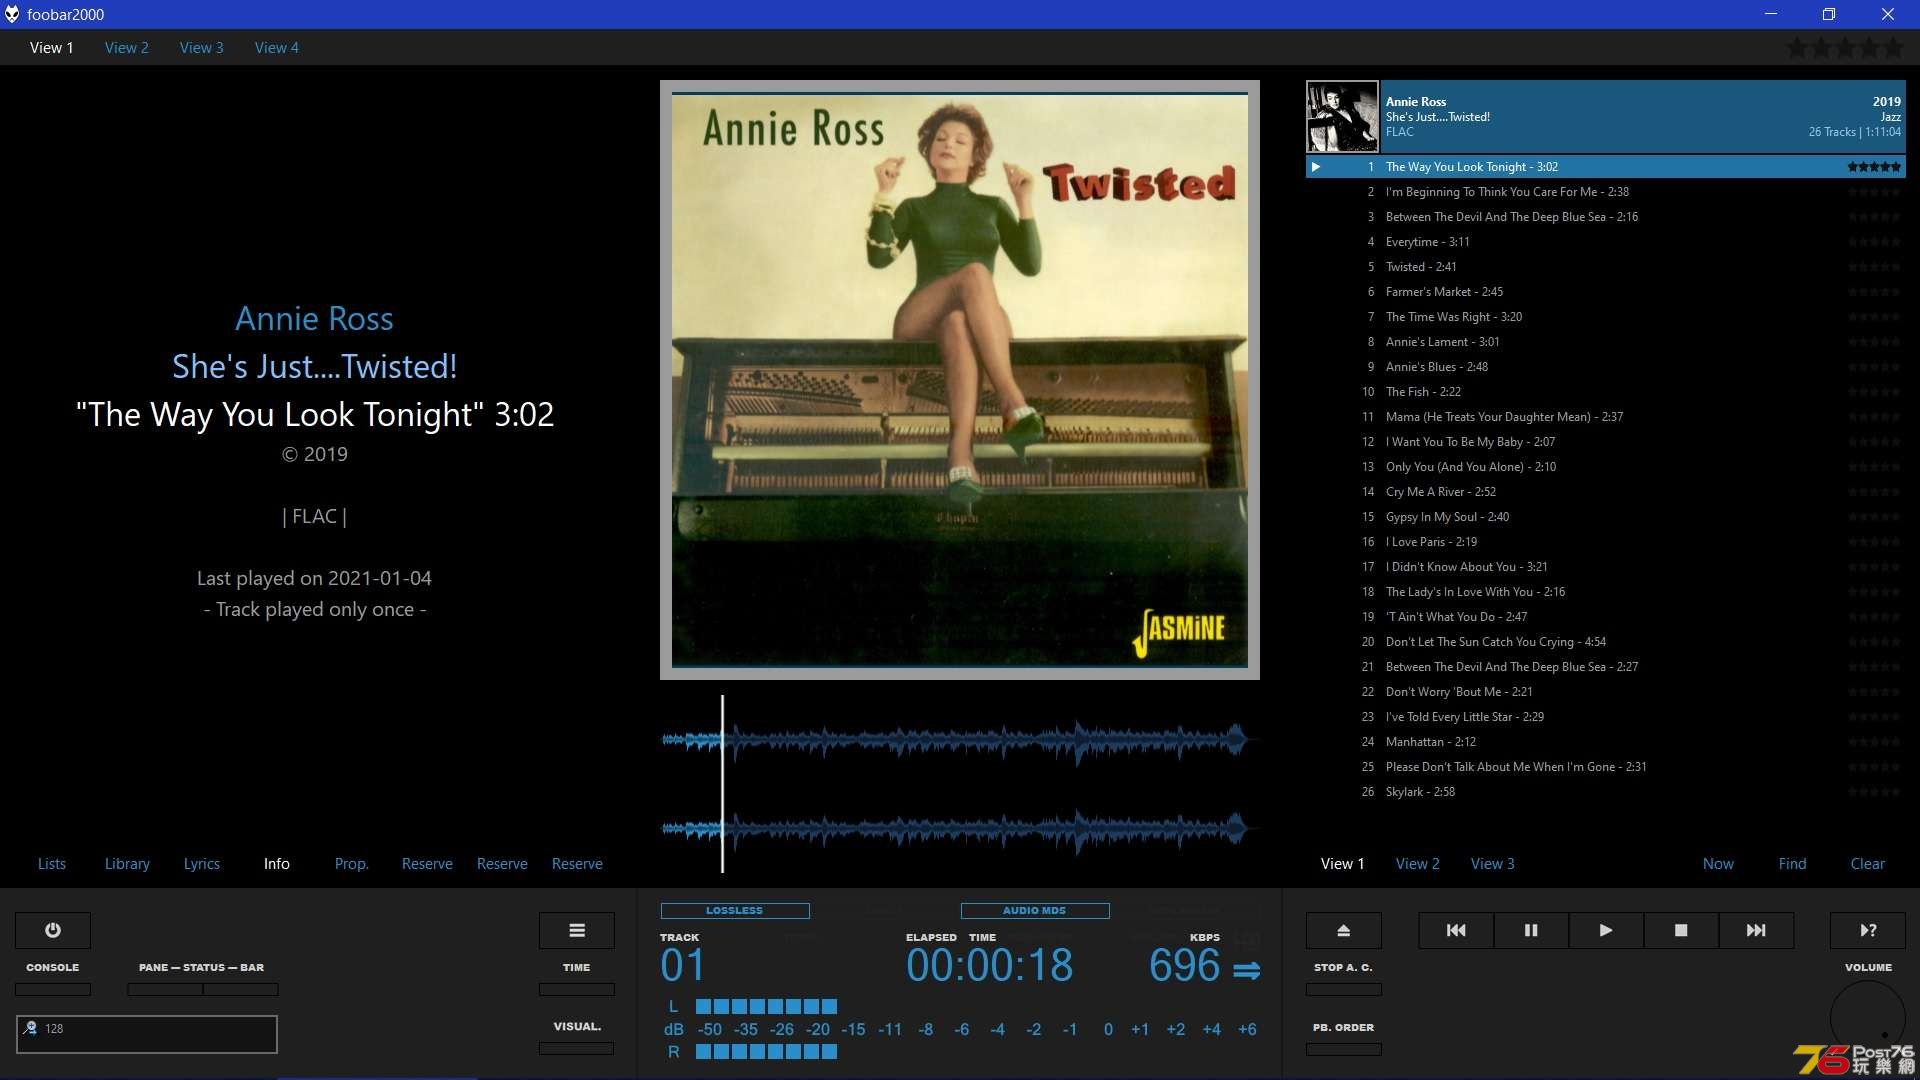This screenshot has height=1080, width=1920.
Task: Toggle the Time indicator bar
Action: pyautogui.click(x=577, y=989)
